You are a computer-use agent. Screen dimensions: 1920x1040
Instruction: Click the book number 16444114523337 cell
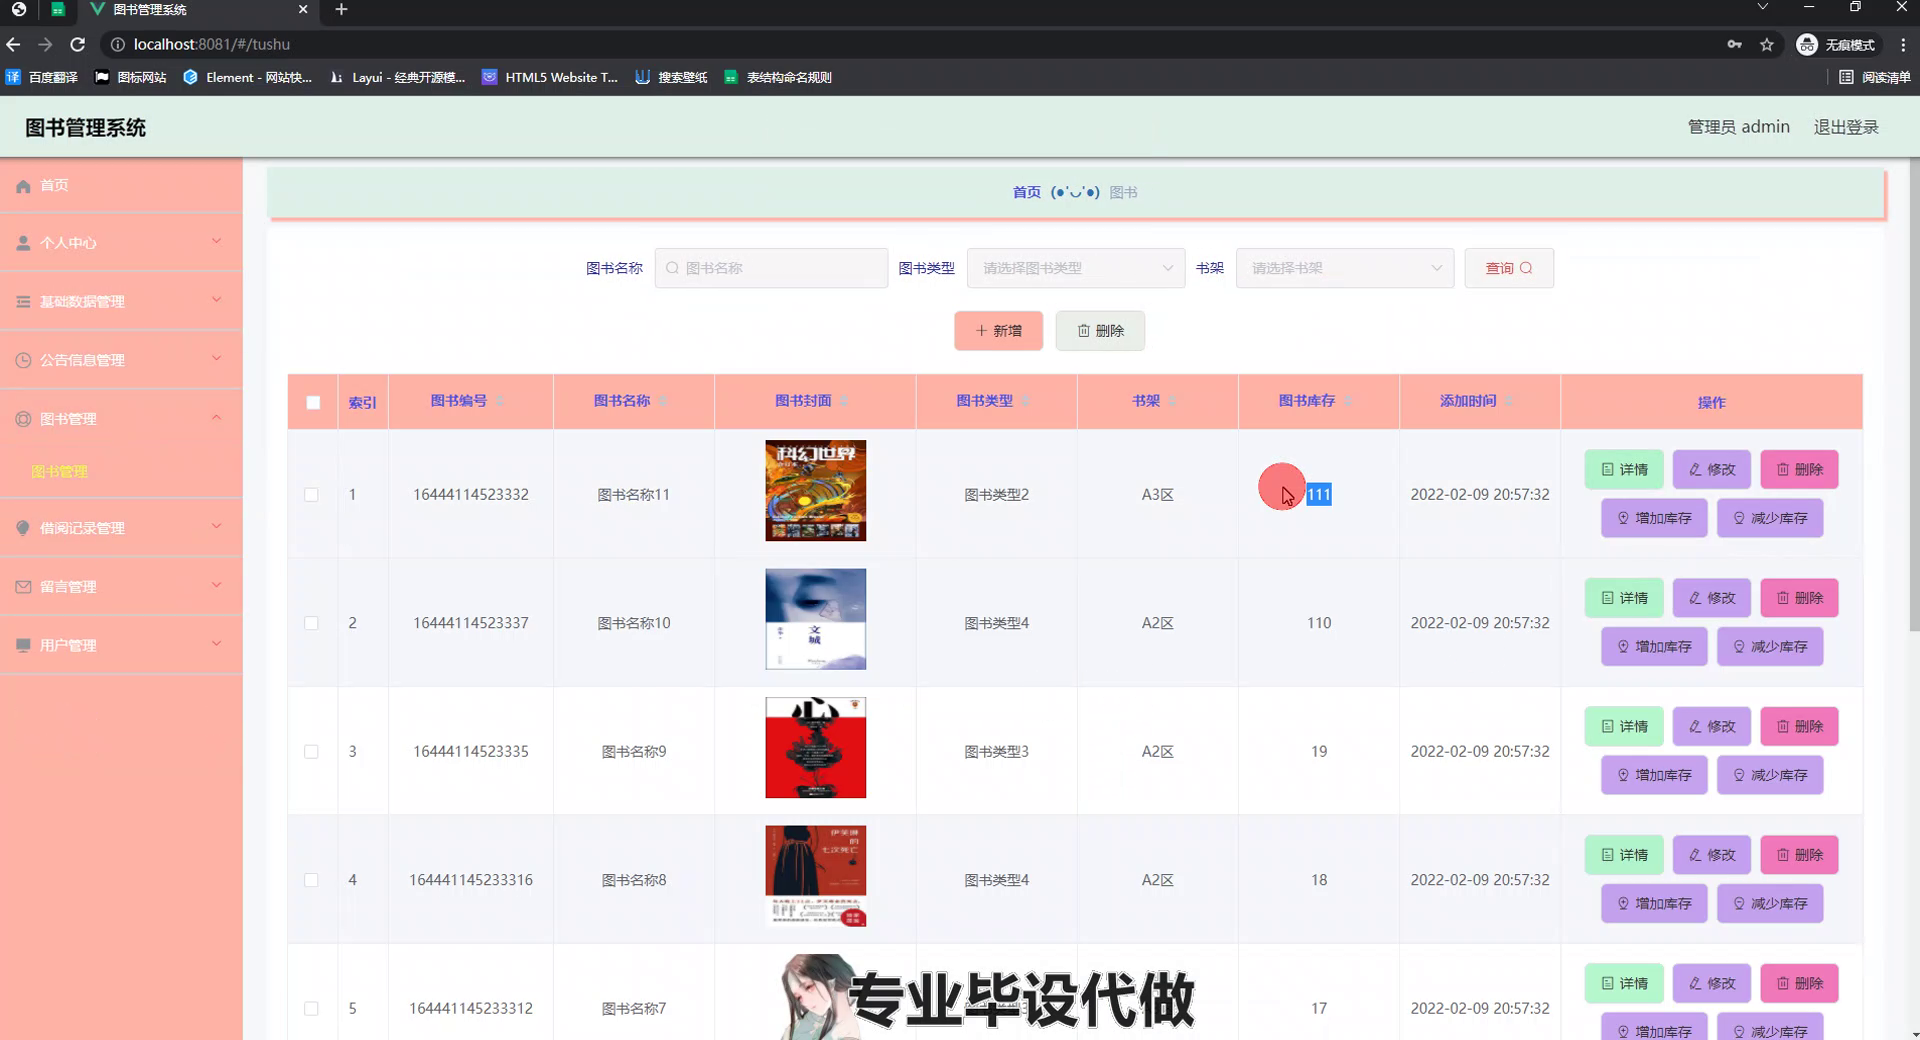pos(471,623)
